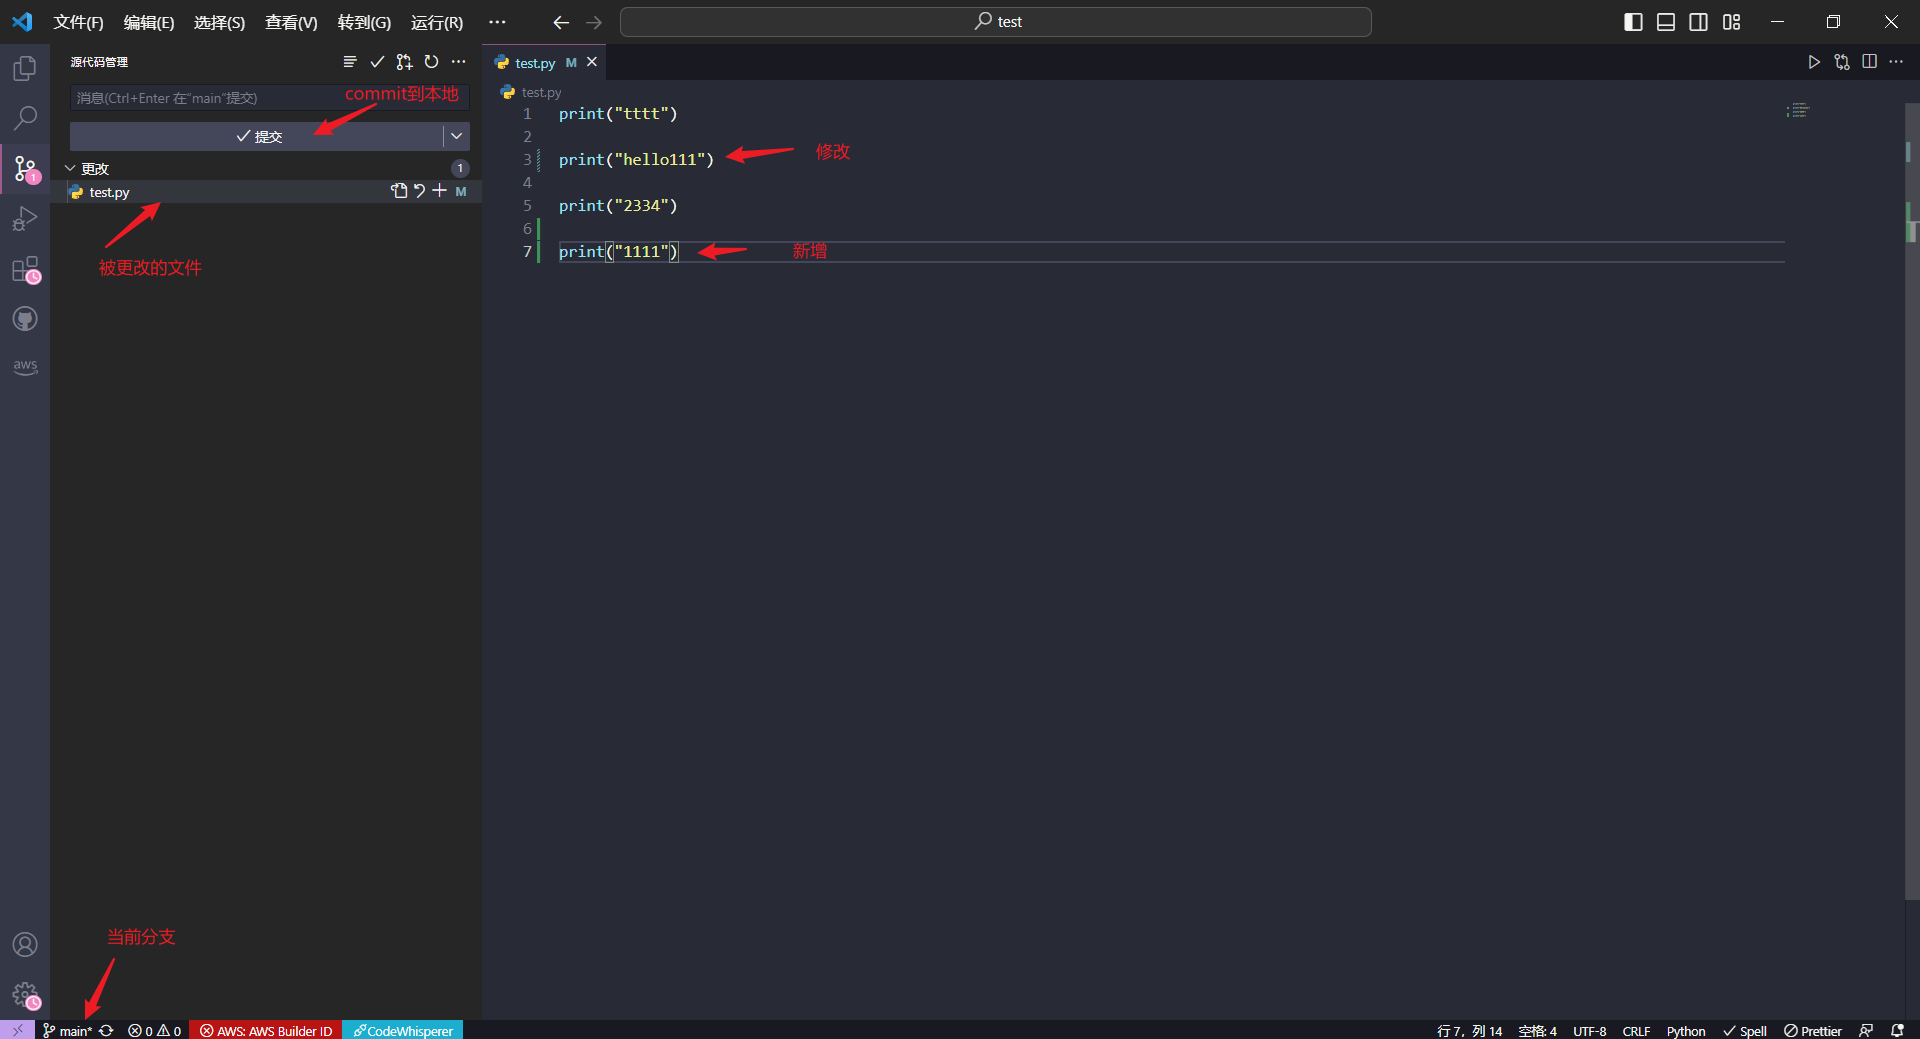This screenshot has height=1039, width=1920.
Task: Open the Extensions view
Action: pyautogui.click(x=25, y=269)
